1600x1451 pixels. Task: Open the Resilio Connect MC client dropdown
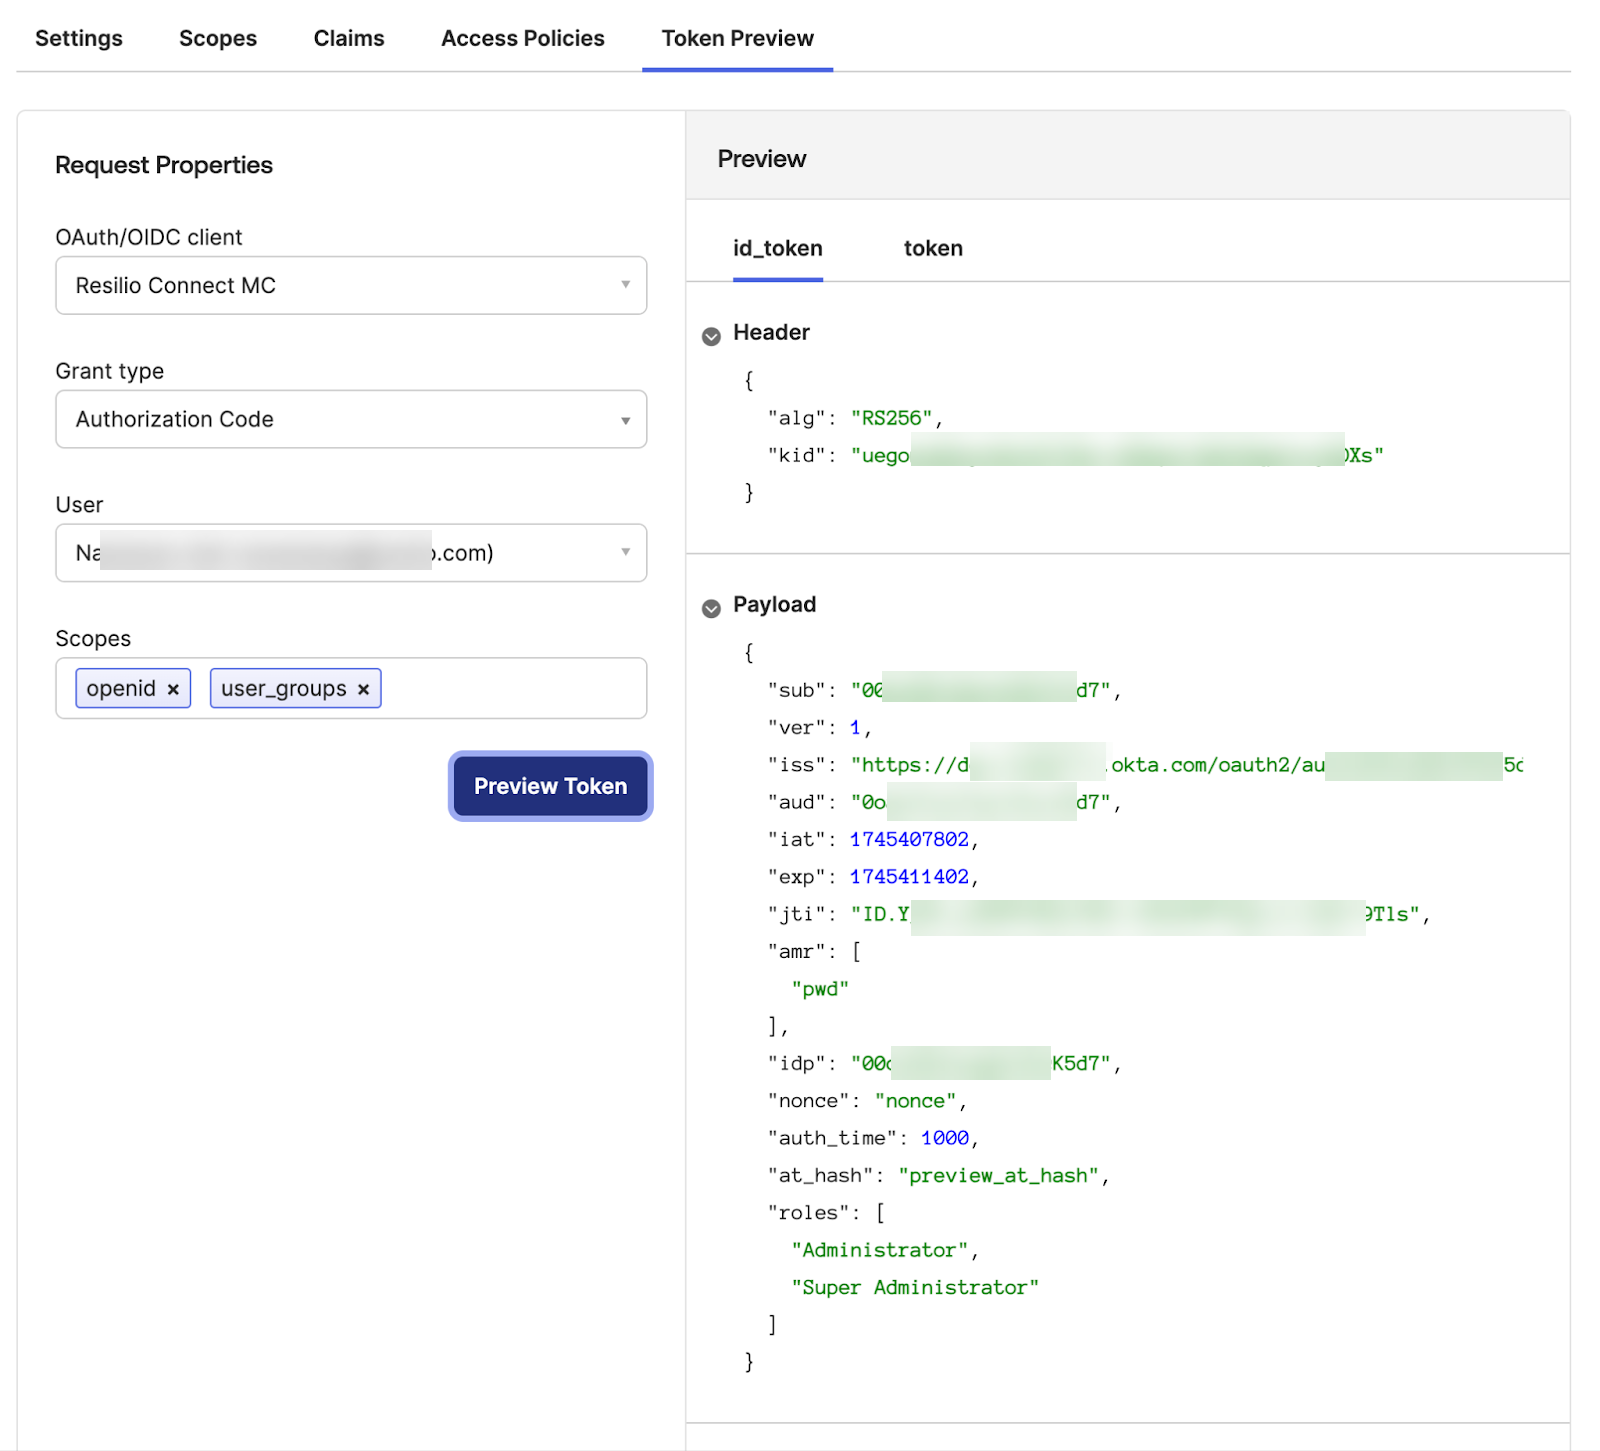tap(350, 285)
